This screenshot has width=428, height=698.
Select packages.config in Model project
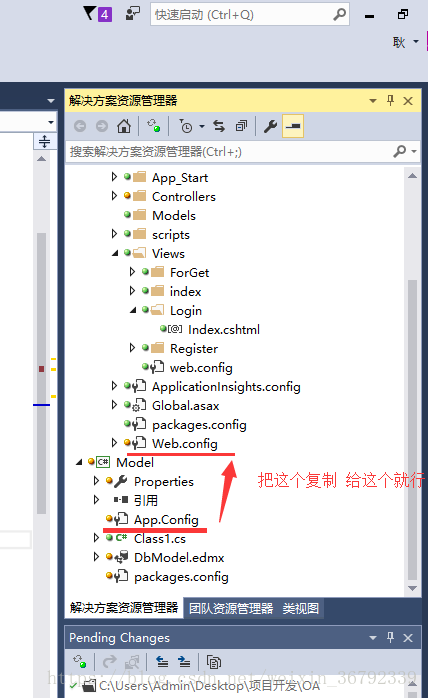[181, 577]
